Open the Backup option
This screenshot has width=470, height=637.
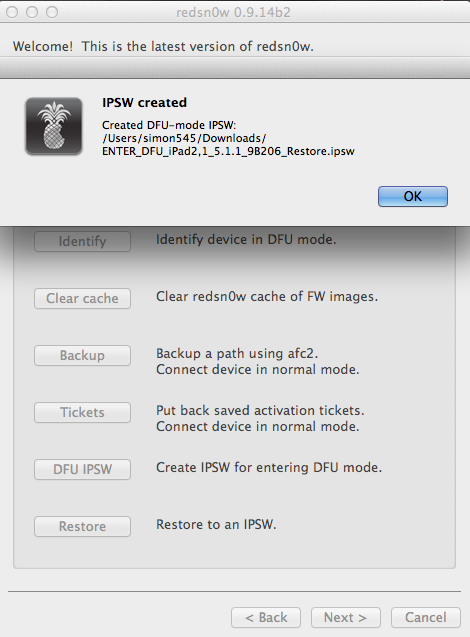pyautogui.click(x=82, y=355)
